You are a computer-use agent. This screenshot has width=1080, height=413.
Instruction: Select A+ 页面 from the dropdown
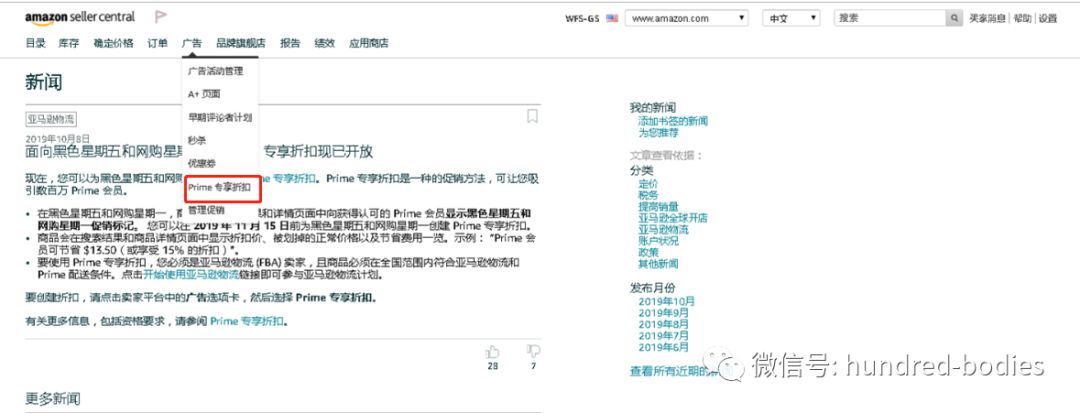[x=204, y=94]
